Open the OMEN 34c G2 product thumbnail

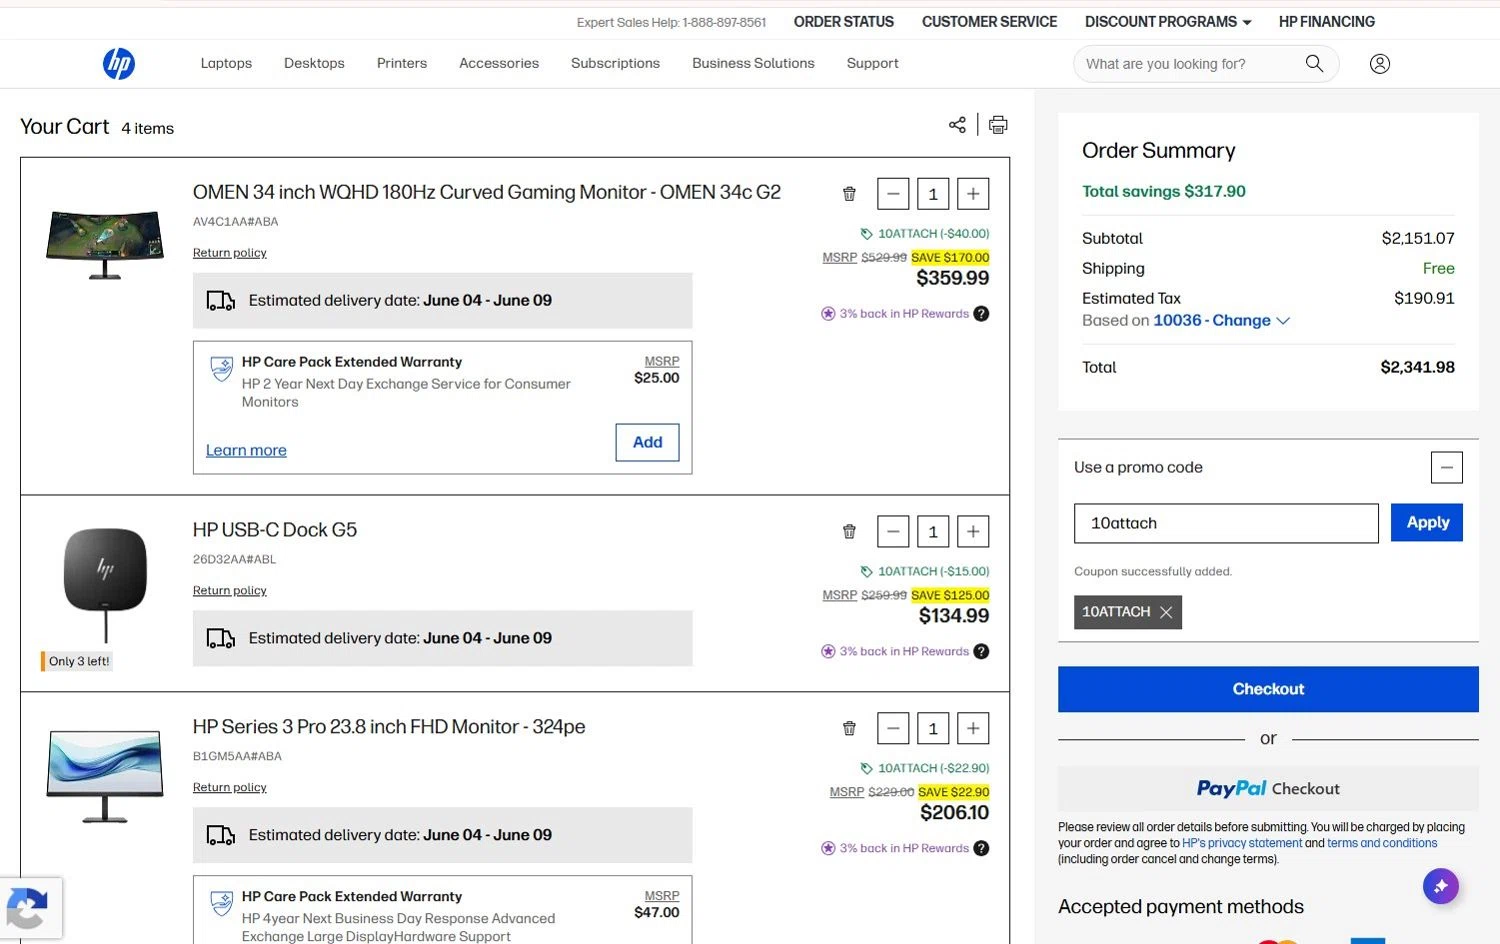pyautogui.click(x=105, y=245)
